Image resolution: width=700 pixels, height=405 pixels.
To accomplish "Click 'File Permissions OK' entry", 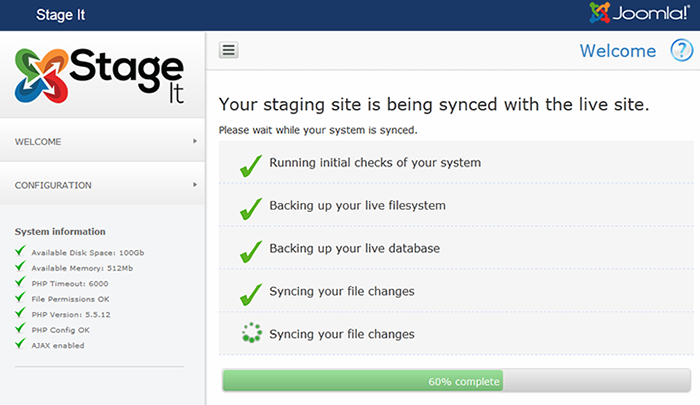I will click(x=70, y=299).
